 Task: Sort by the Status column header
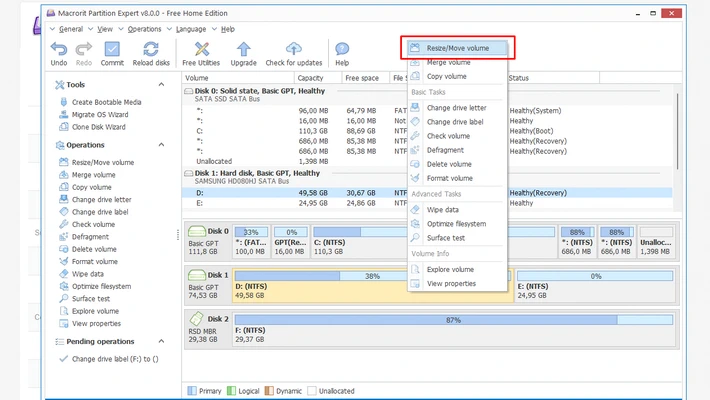click(552, 78)
